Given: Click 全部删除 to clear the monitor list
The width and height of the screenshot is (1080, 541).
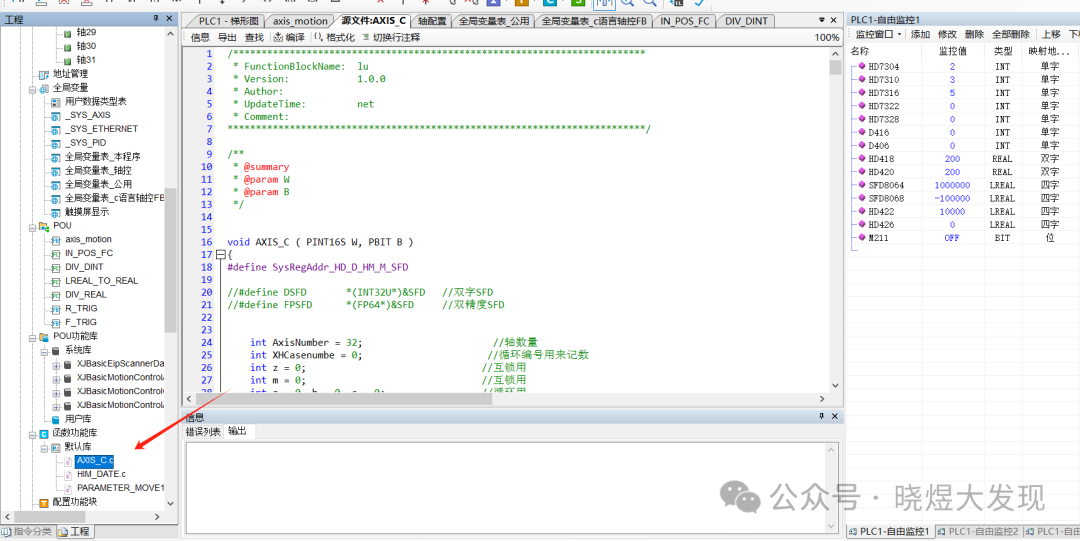Looking at the screenshot, I should coord(1010,34).
